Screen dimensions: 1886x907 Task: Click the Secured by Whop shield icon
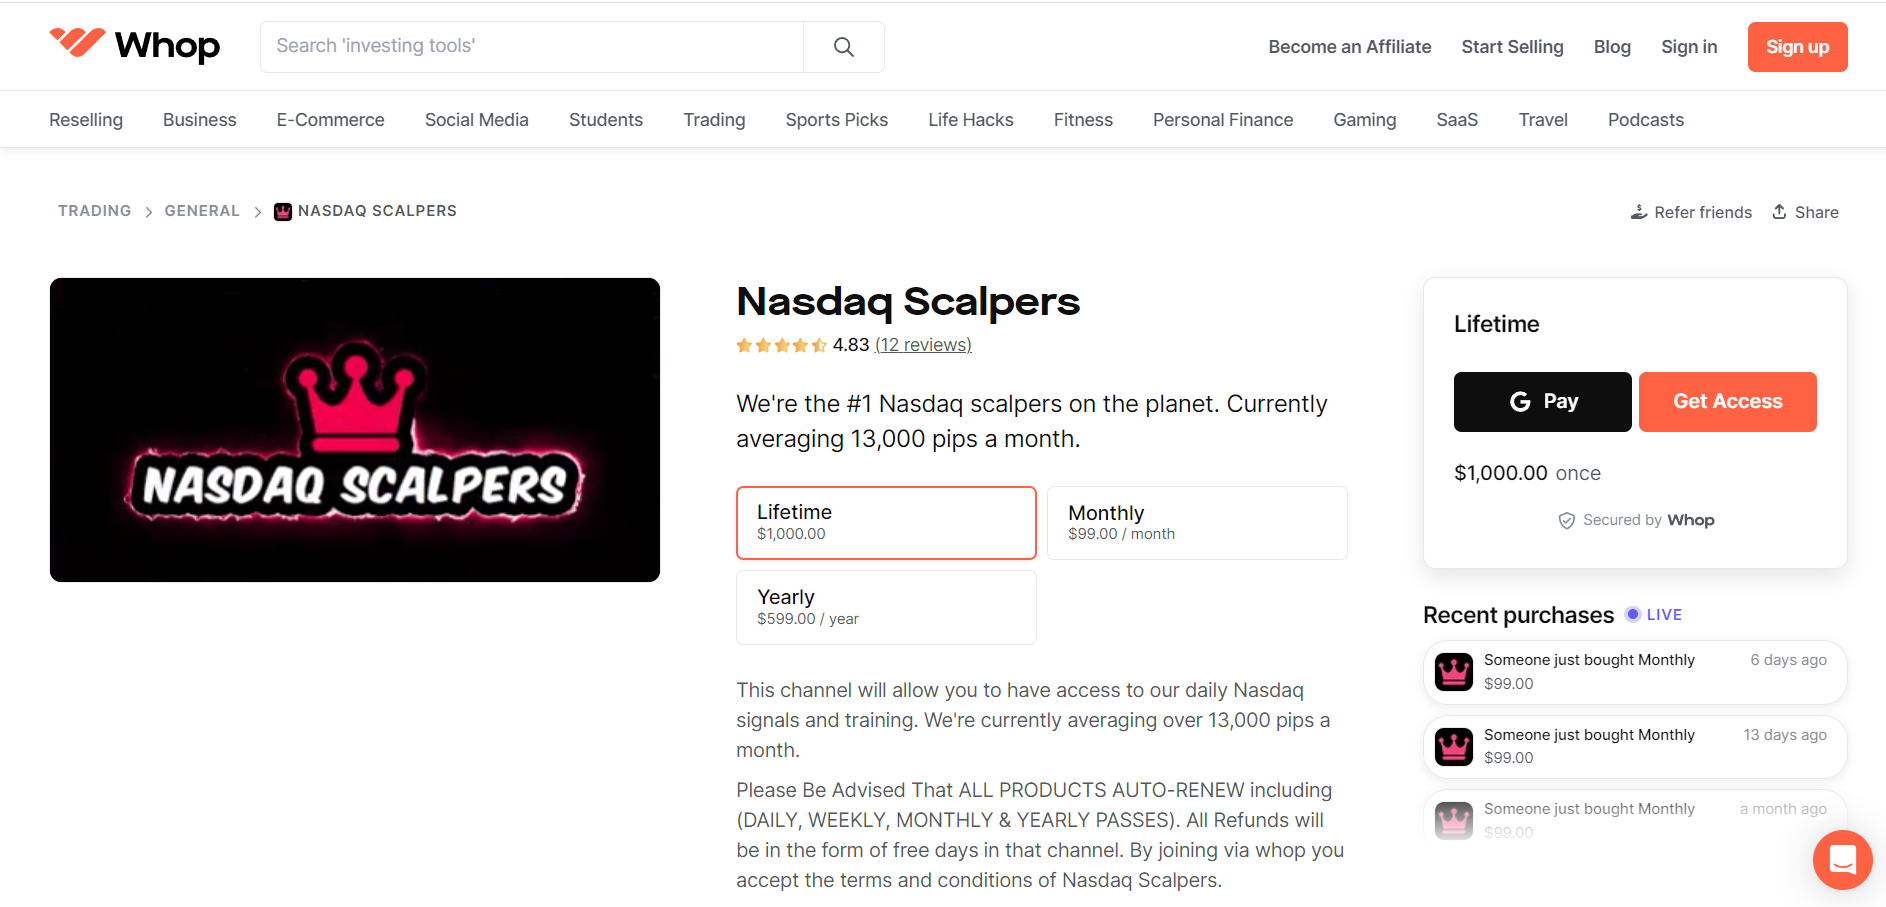(1566, 520)
